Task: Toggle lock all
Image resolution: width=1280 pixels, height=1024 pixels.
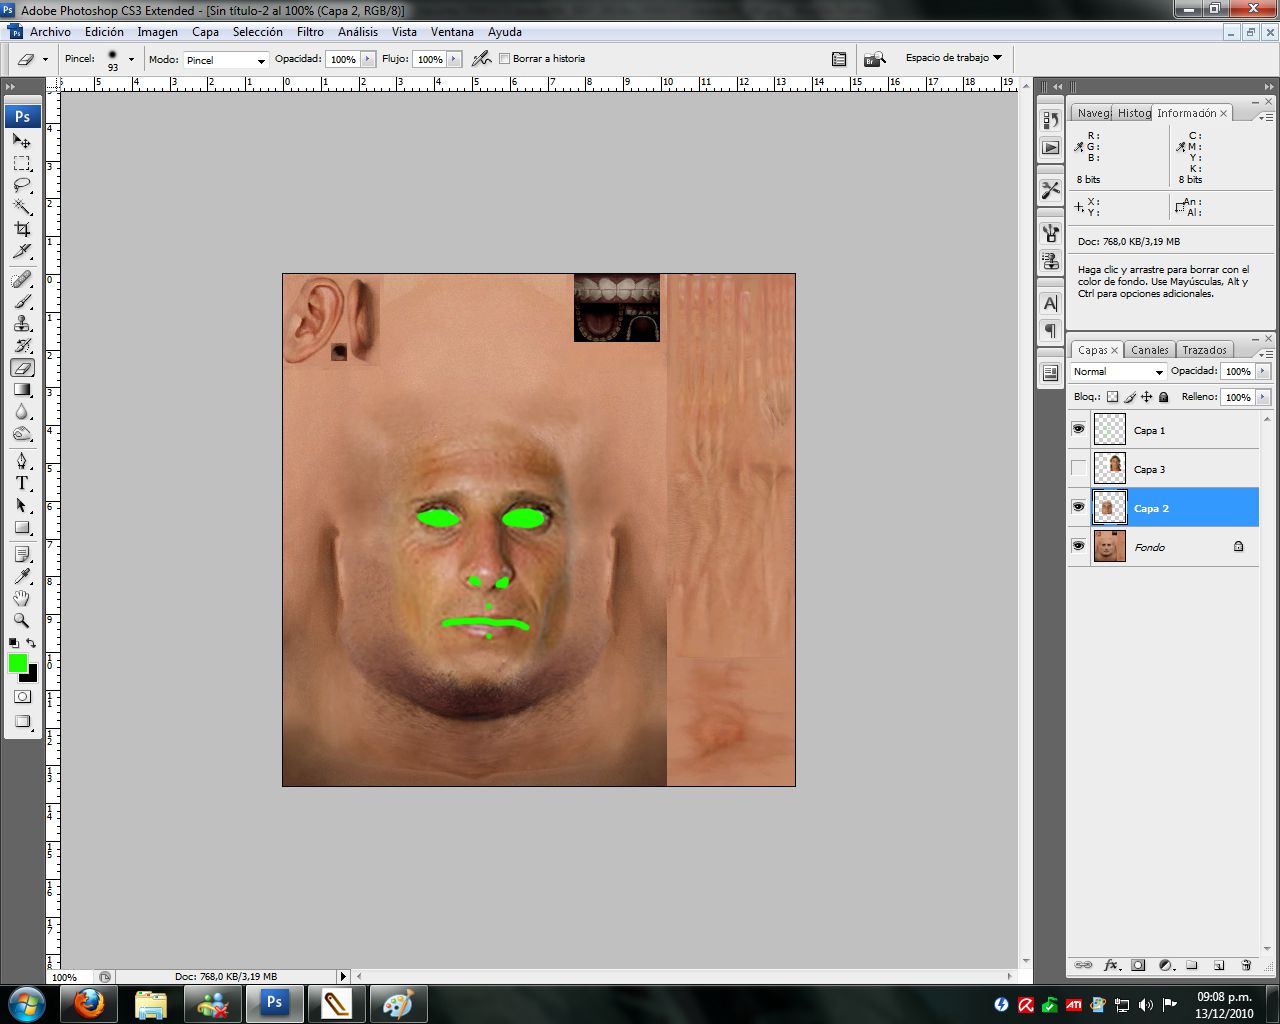Action: (x=1164, y=397)
